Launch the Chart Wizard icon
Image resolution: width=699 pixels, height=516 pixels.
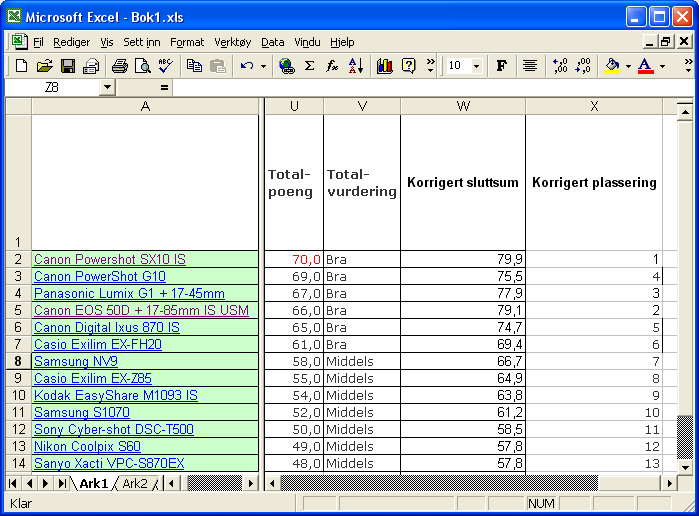point(384,66)
